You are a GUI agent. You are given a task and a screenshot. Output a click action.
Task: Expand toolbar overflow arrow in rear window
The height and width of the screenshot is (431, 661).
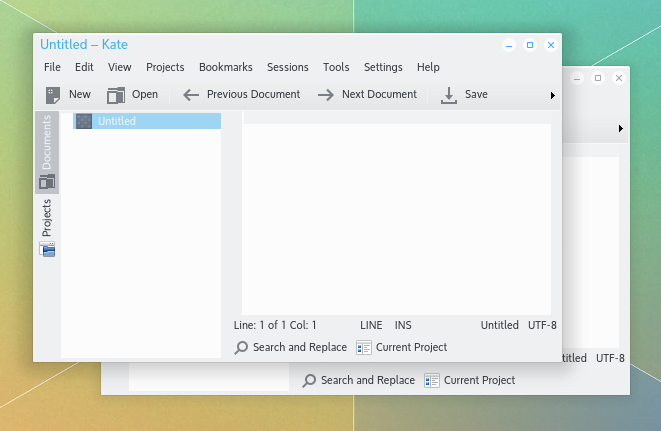coord(621,128)
